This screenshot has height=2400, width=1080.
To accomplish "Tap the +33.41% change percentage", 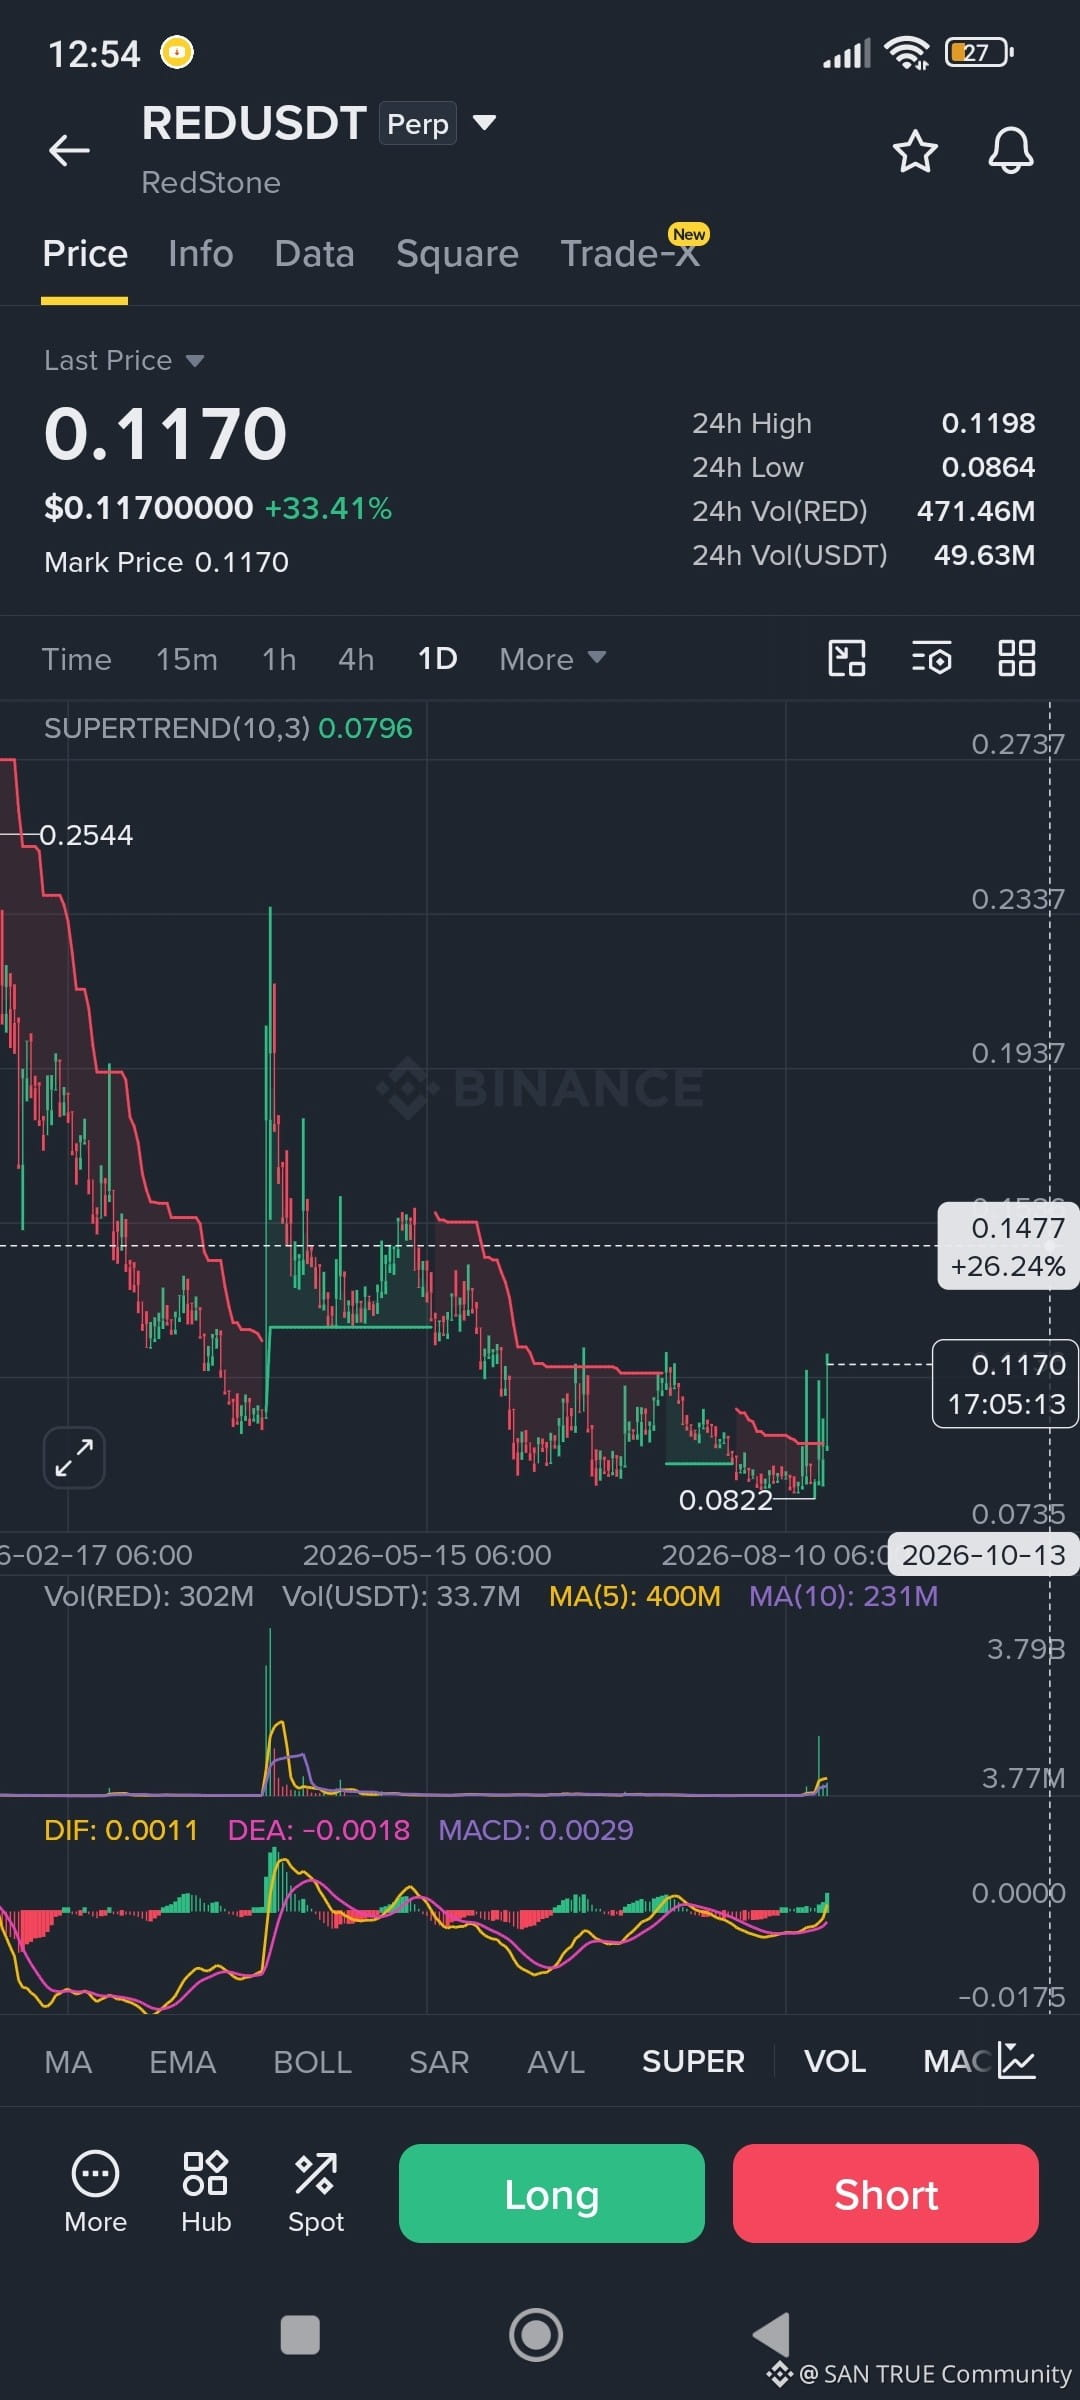I will (x=328, y=508).
